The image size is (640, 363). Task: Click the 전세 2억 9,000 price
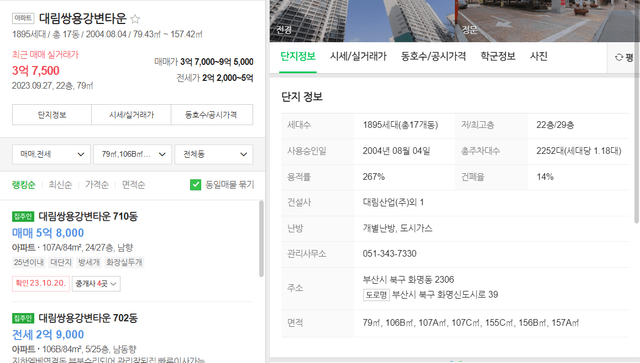click(48, 334)
